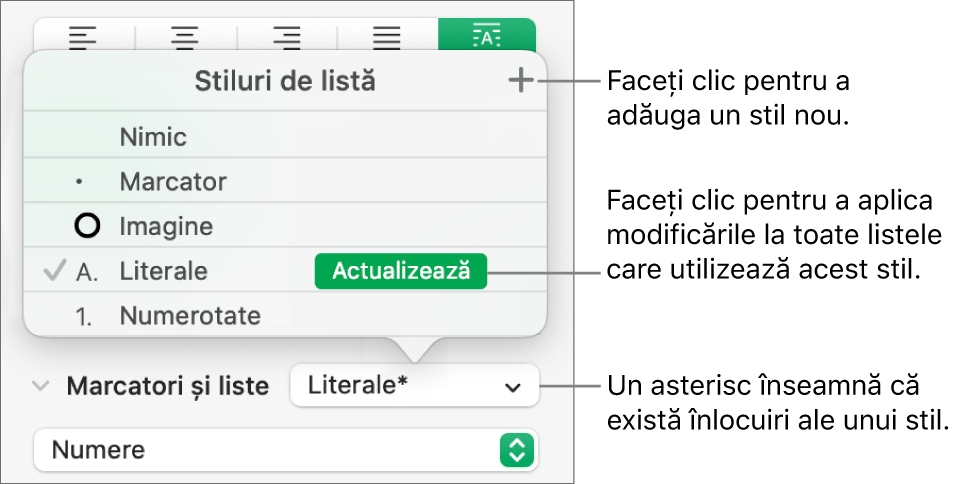The image size is (960, 484).
Task: Click the Stiluri de listă title
Action: click(x=285, y=82)
